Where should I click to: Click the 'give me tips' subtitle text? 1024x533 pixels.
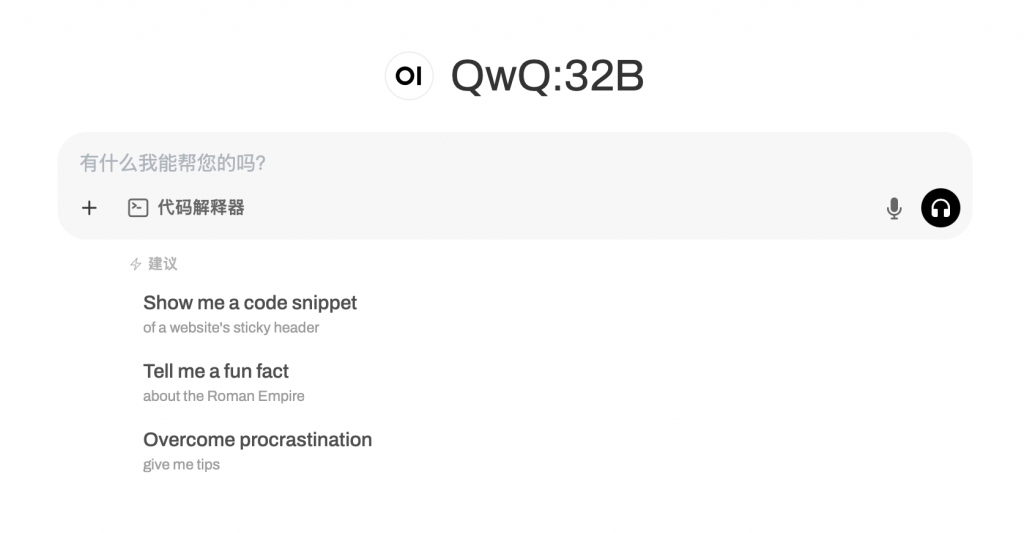pos(182,465)
